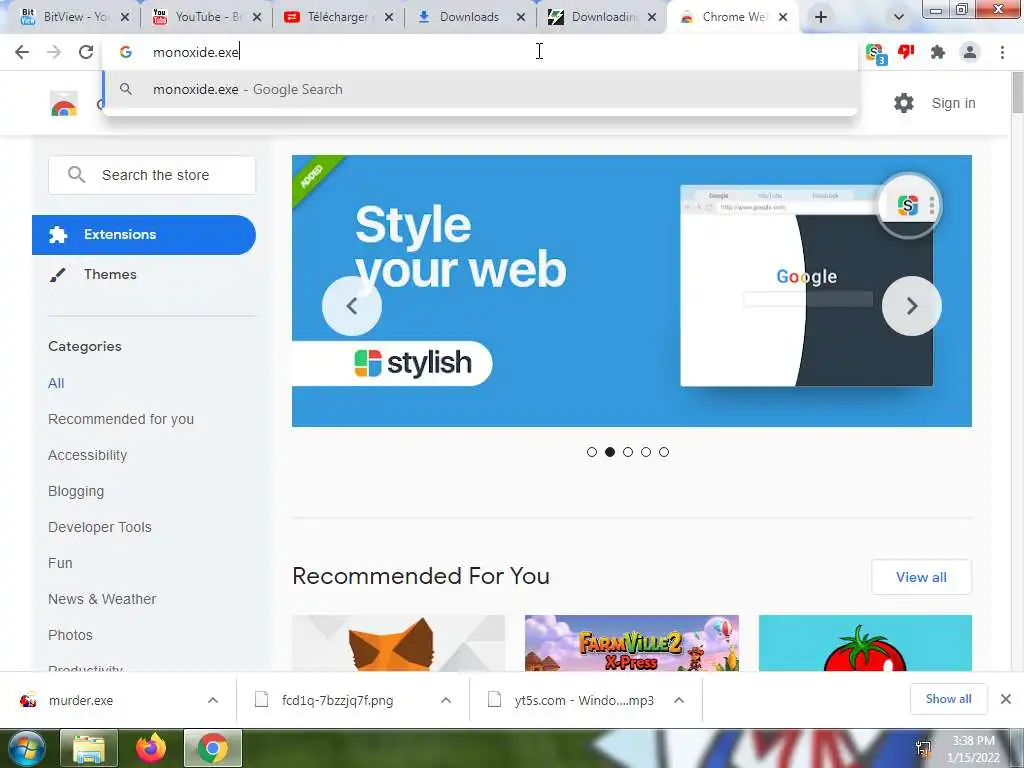Screen dimensions: 1024x768
Task: Reload the current page
Action: coord(86,52)
